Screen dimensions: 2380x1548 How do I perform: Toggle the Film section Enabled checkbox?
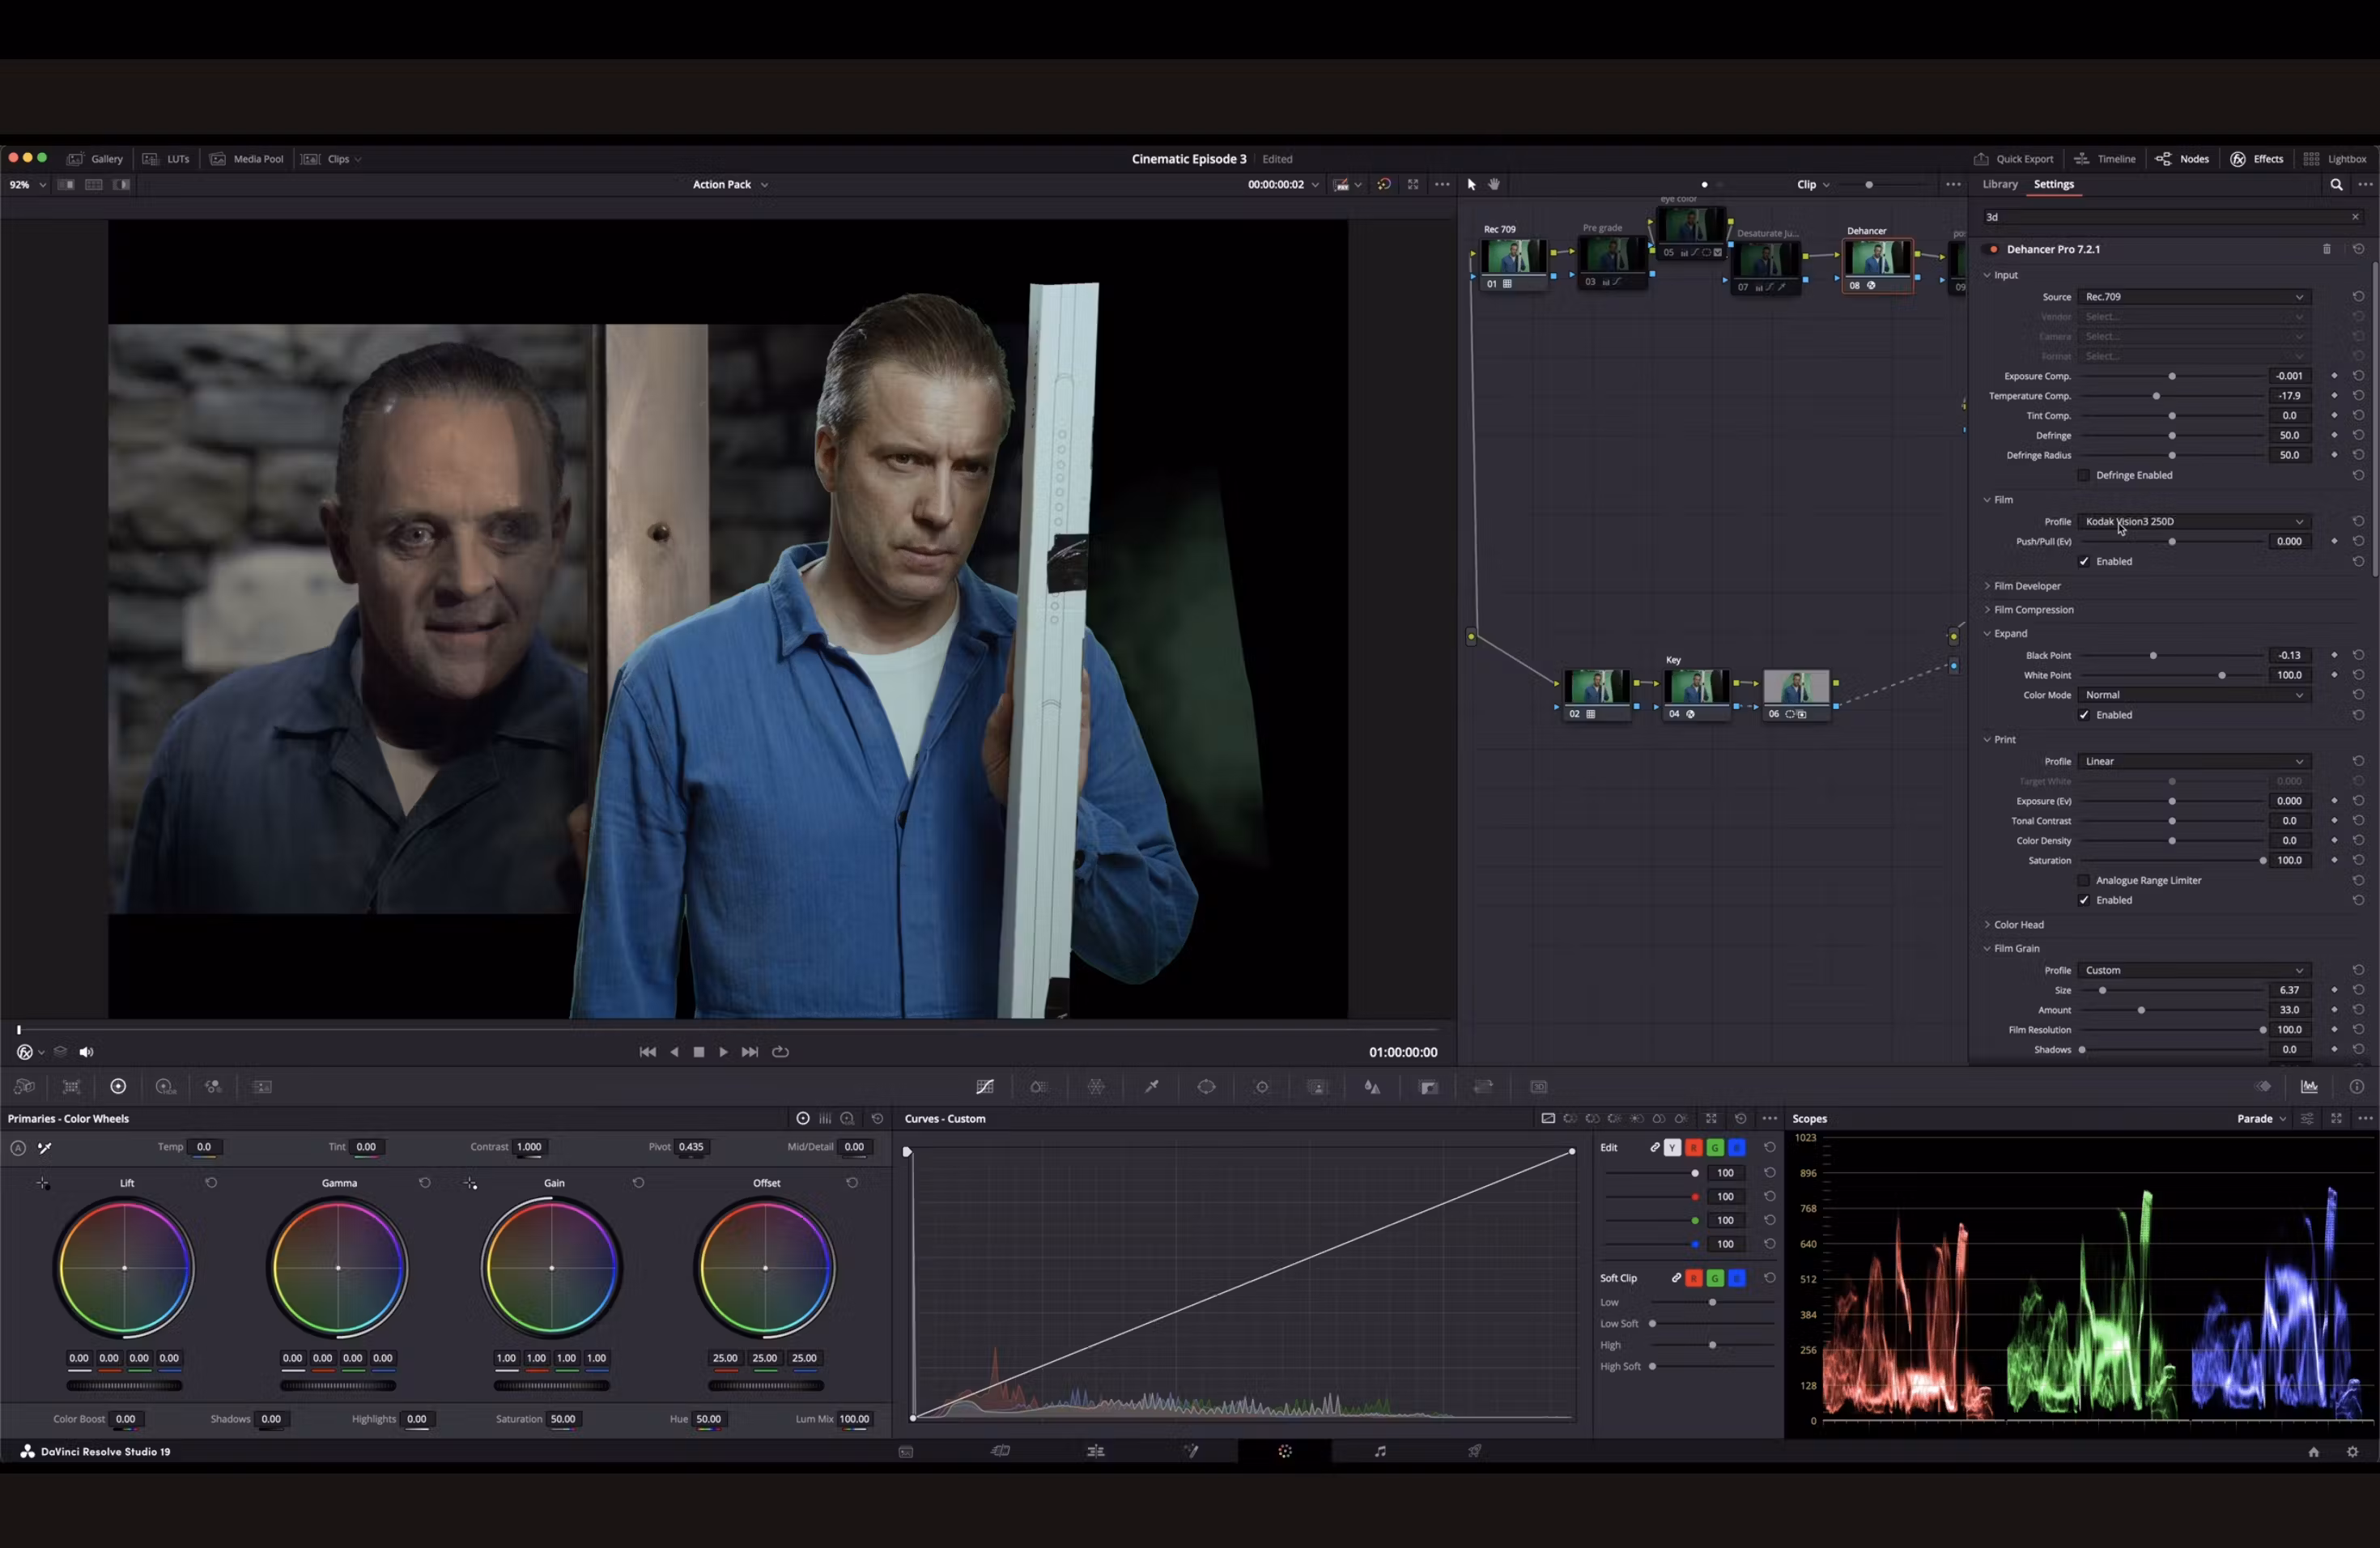tap(2084, 561)
